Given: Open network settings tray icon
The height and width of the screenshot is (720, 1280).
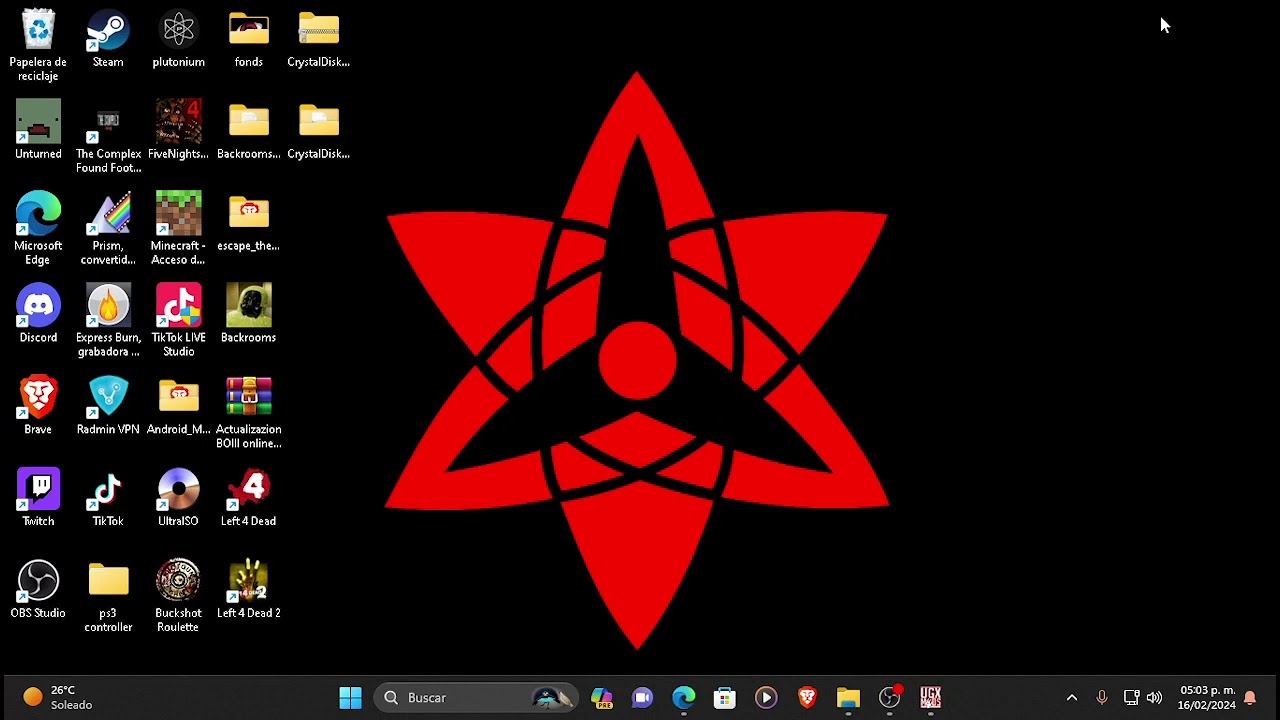Looking at the screenshot, I should 1131,698.
